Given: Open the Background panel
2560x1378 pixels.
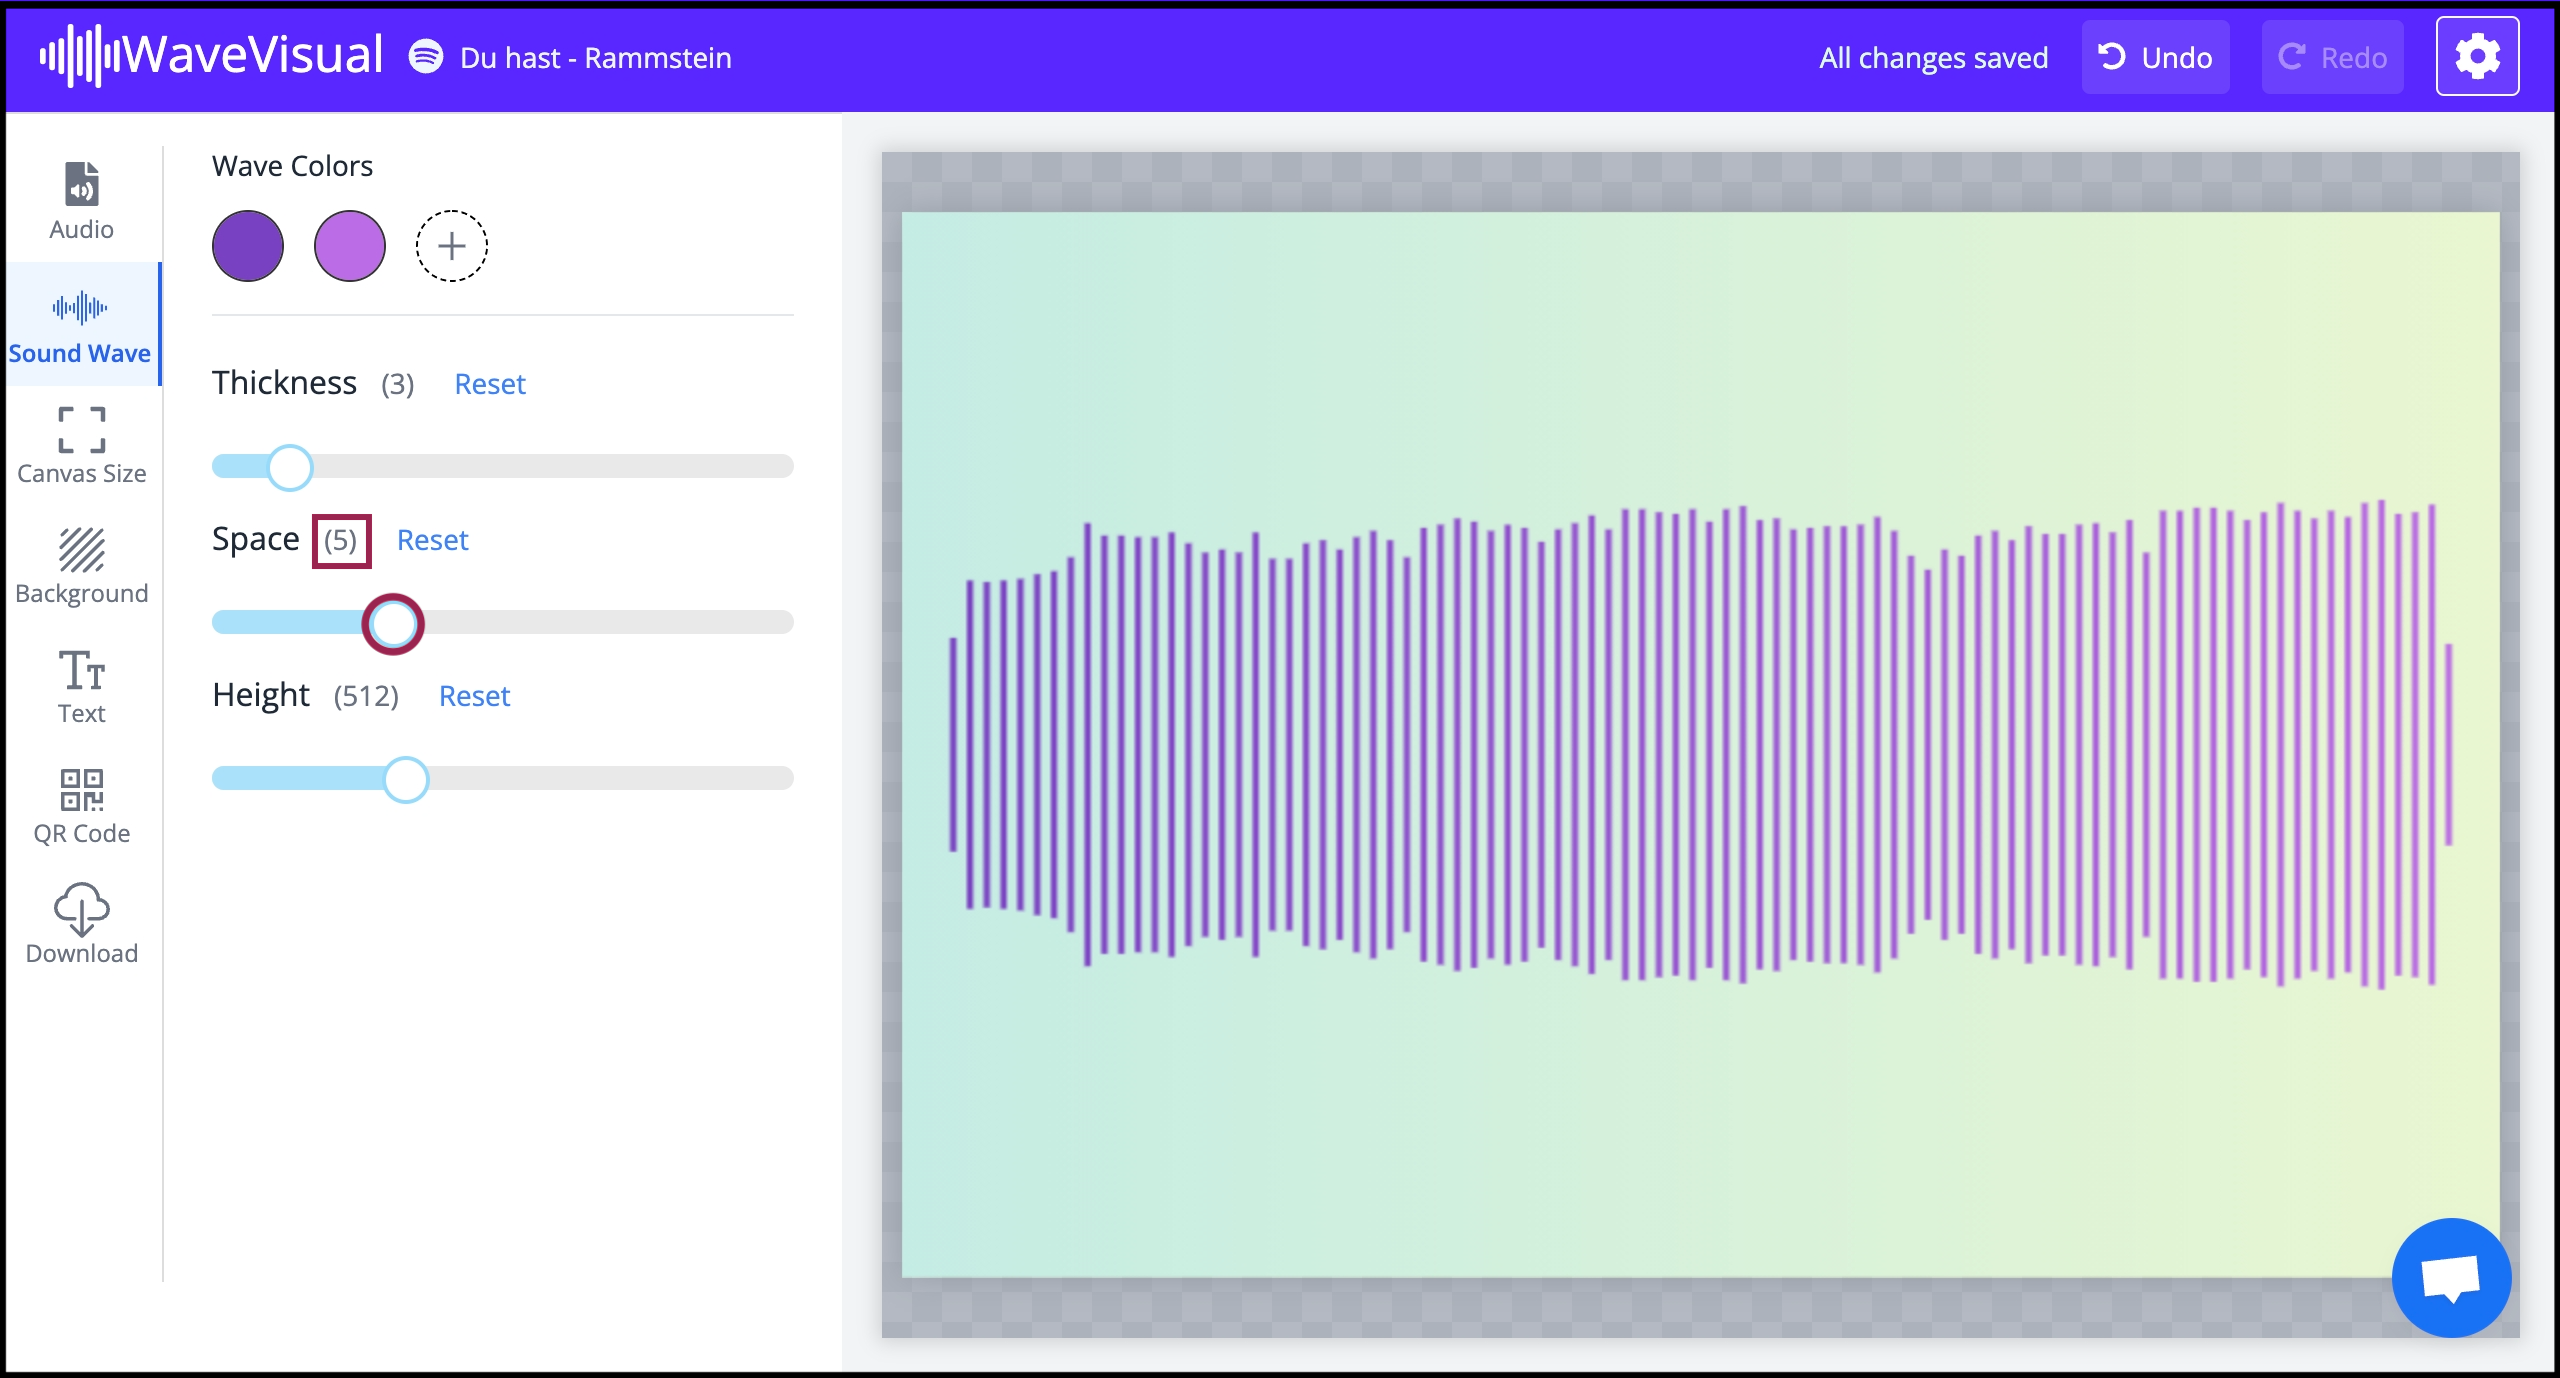Looking at the screenshot, I should pyautogui.click(x=80, y=565).
